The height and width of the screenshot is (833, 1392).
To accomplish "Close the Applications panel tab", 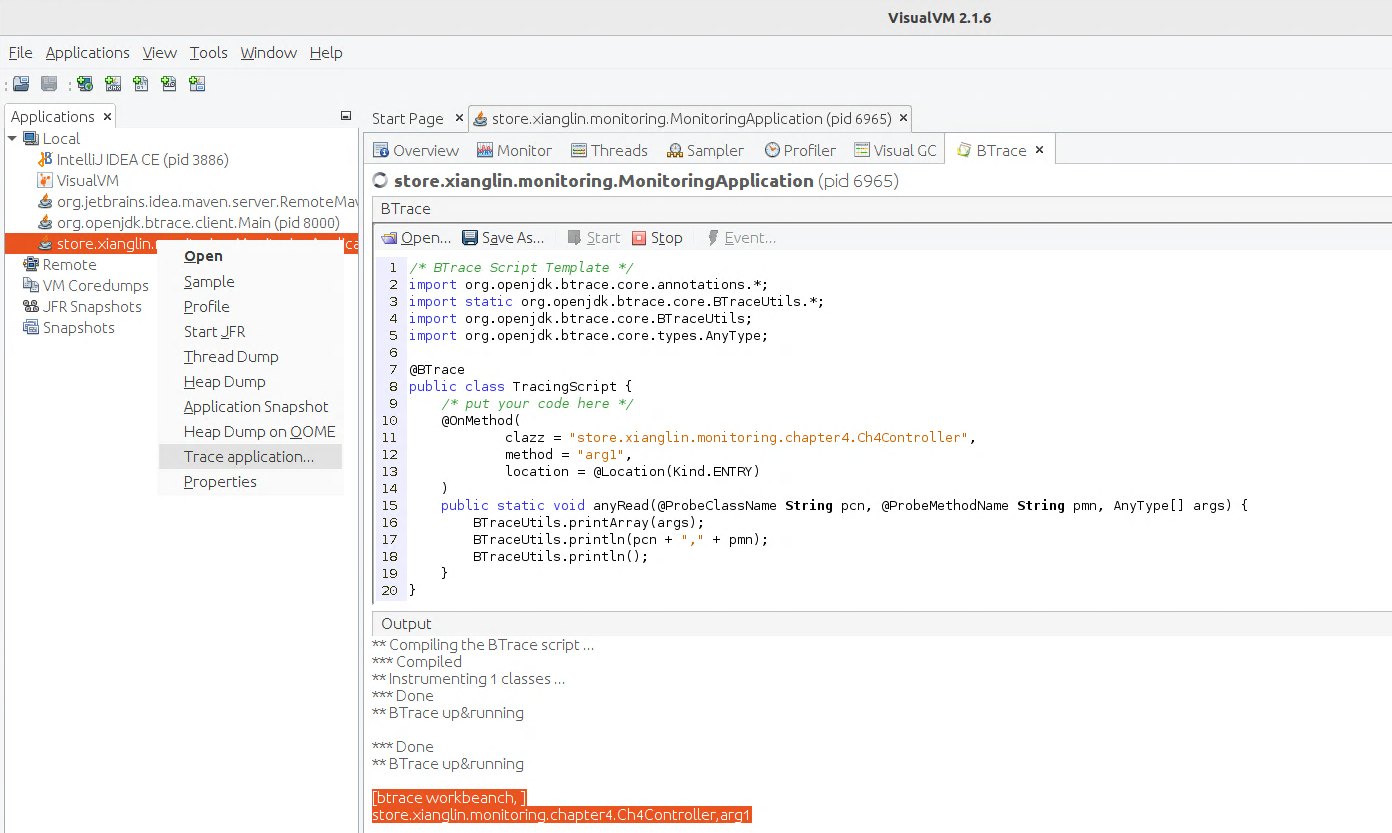I will click(107, 117).
